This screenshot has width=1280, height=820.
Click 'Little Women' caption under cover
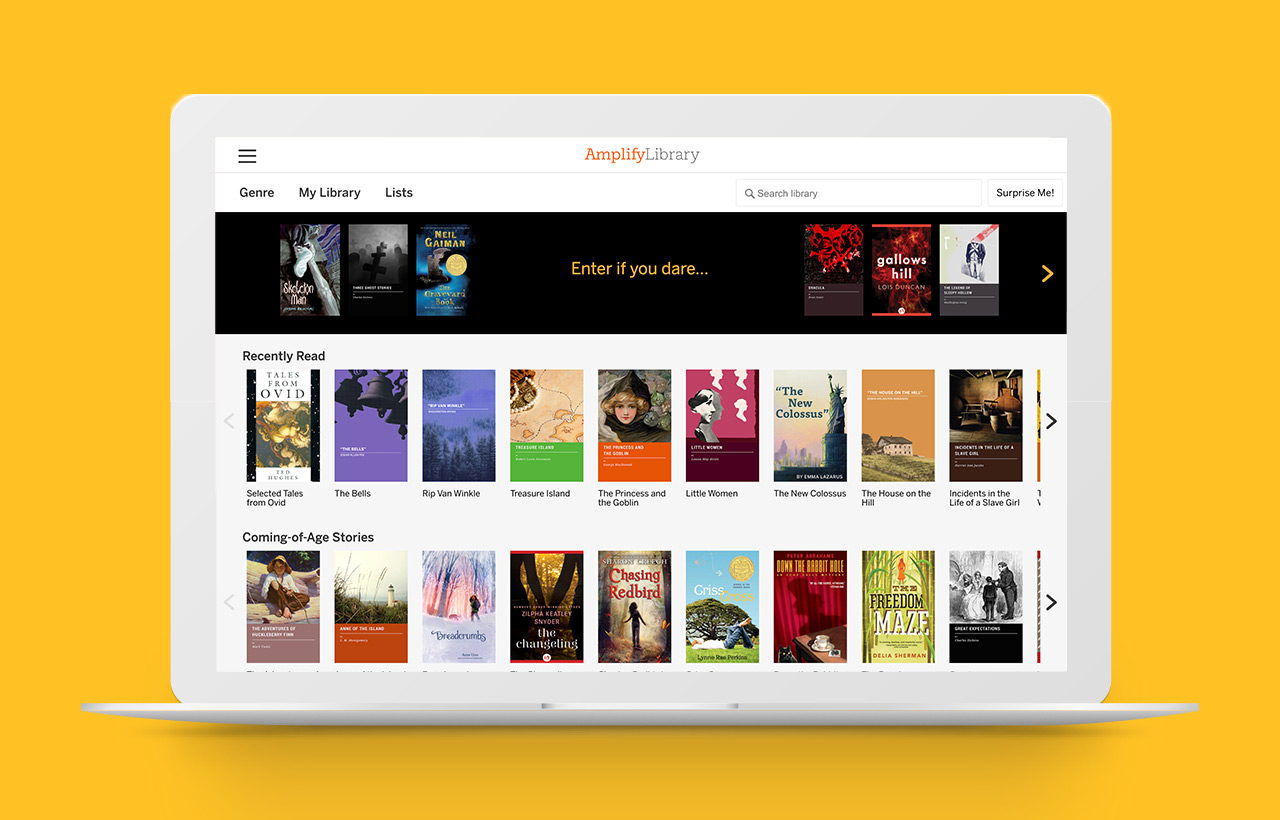click(x=712, y=494)
